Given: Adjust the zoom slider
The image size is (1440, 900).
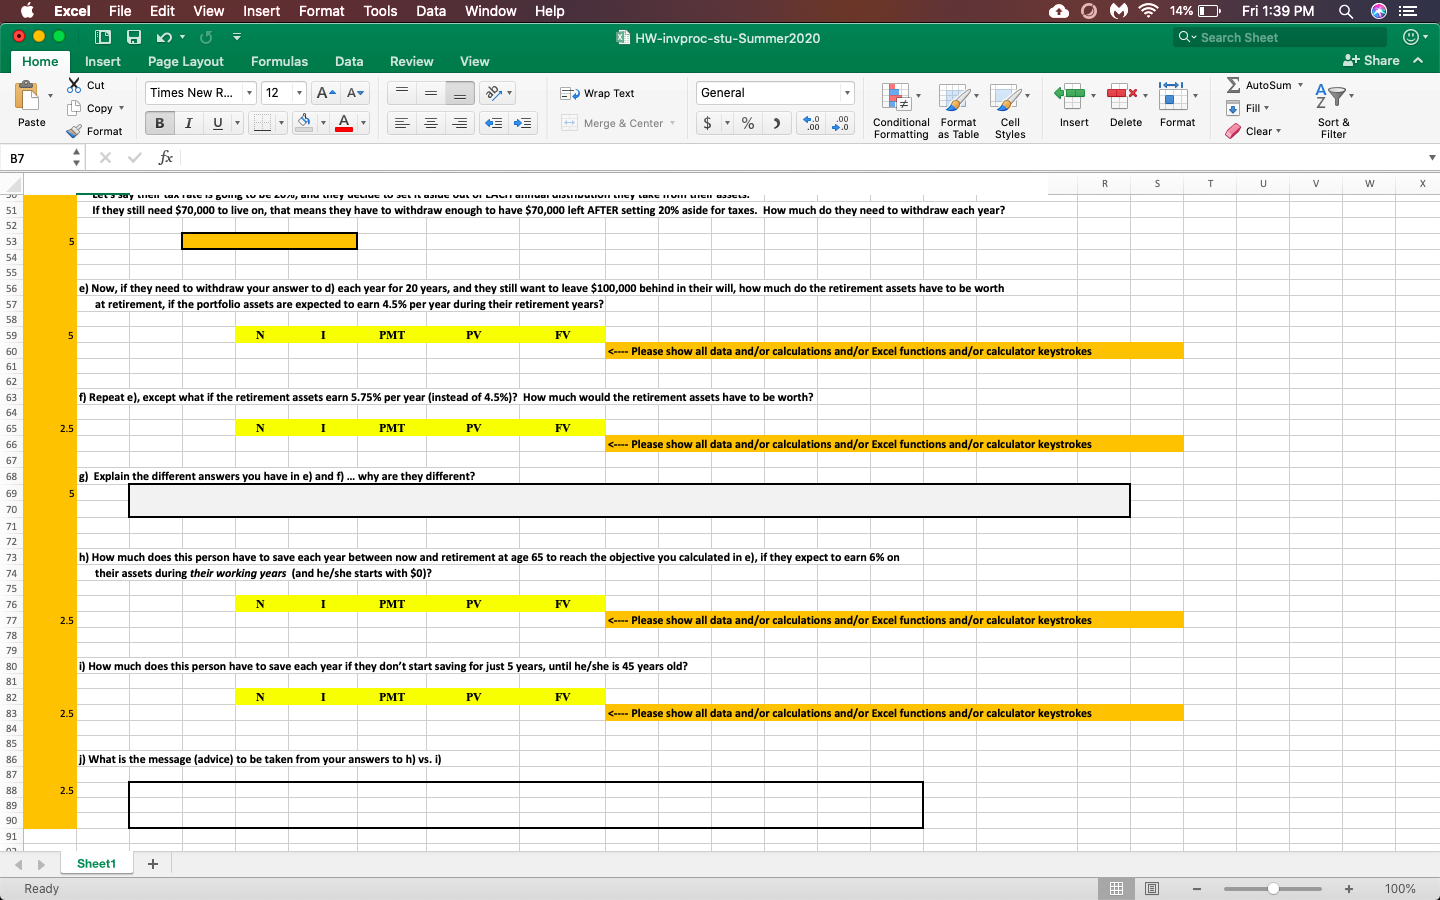Looking at the screenshot, I should click(x=1272, y=888).
